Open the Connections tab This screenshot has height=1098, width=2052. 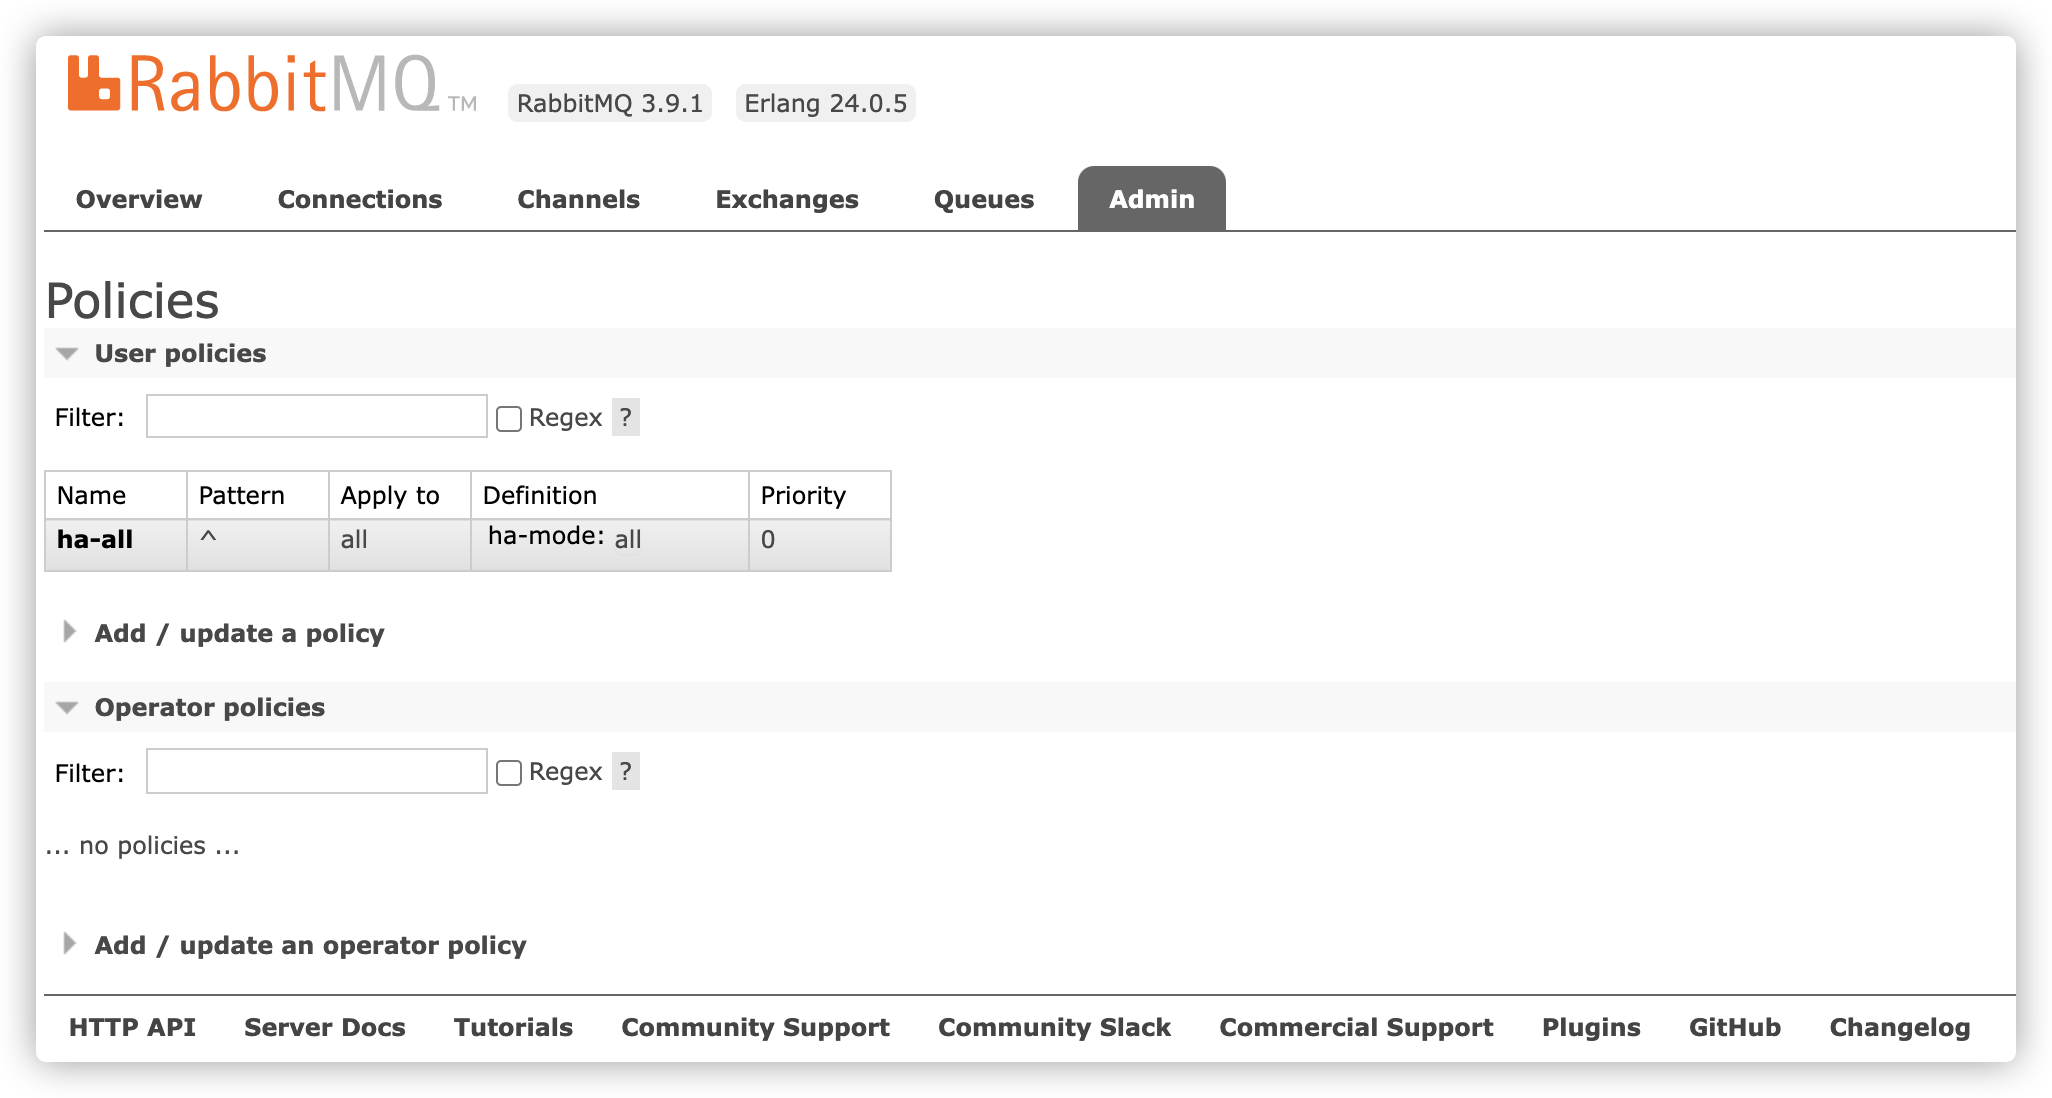(x=359, y=199)
